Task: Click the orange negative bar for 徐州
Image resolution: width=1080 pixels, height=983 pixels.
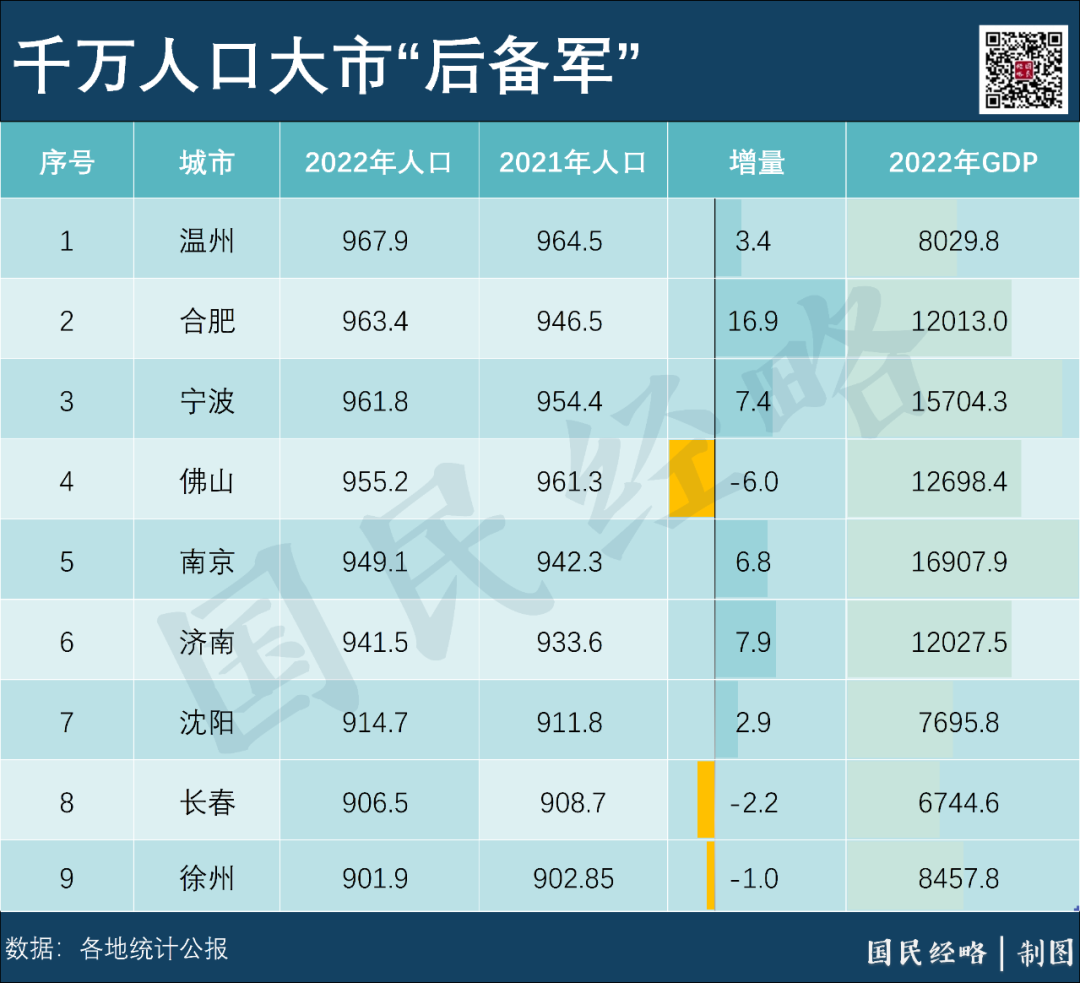Action: tap(711, 876)
